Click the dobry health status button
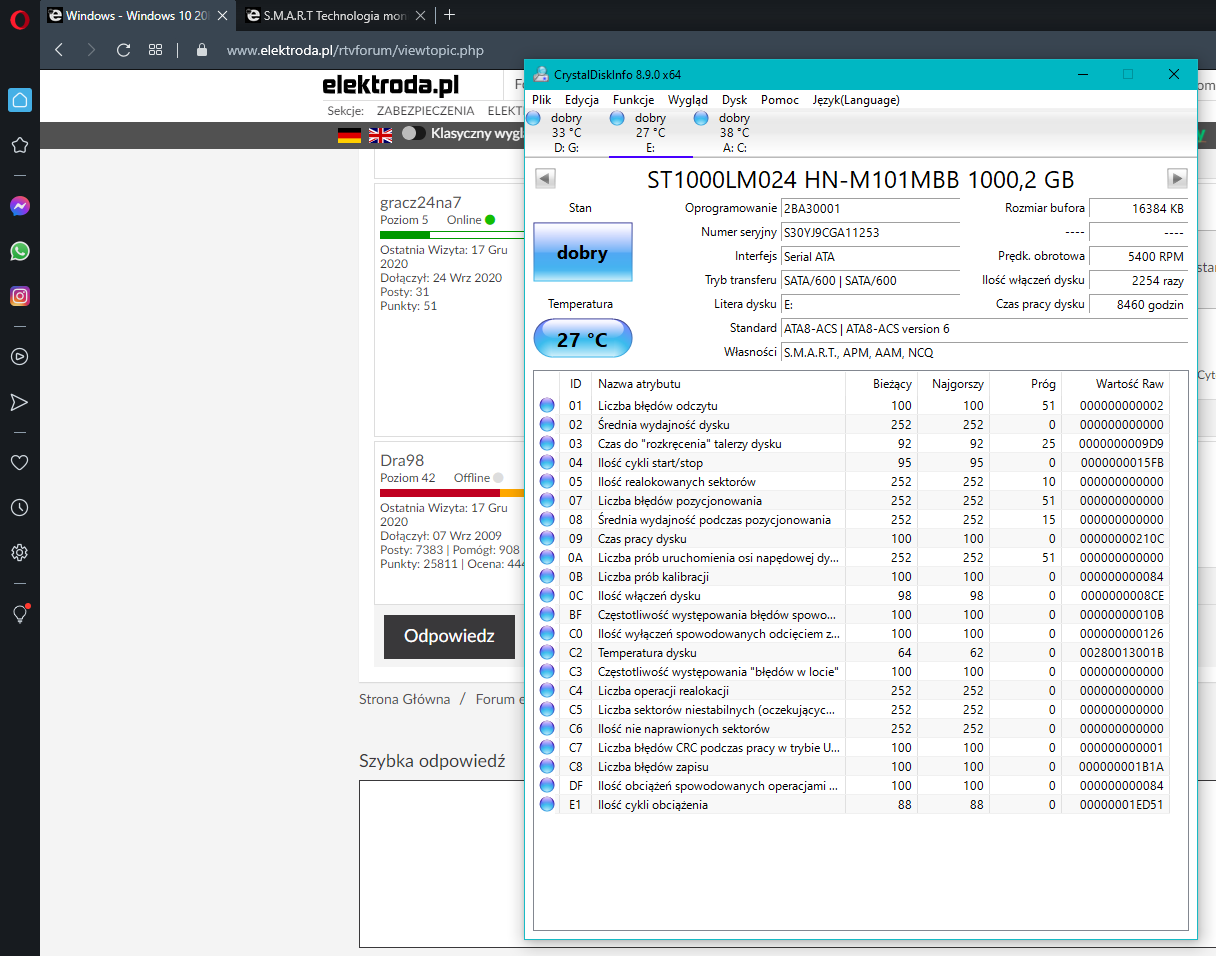1216x956 pixels. tap(583, 252)
